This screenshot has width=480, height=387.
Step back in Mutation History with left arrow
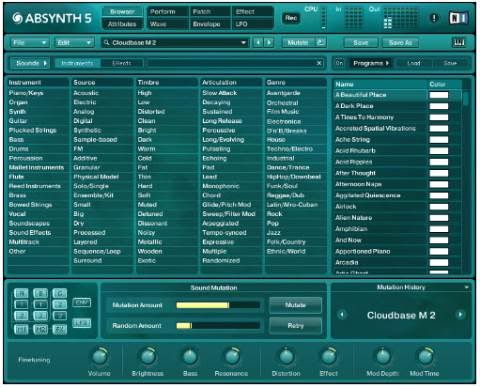[x=342, y=315]
